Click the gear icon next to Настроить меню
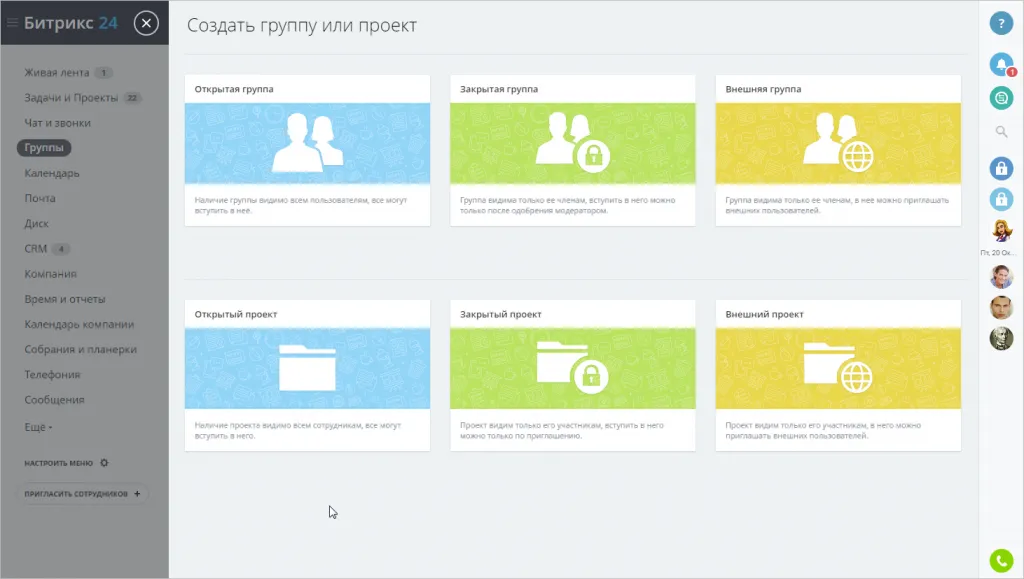1024x579 pixels. tap(104, 463)
